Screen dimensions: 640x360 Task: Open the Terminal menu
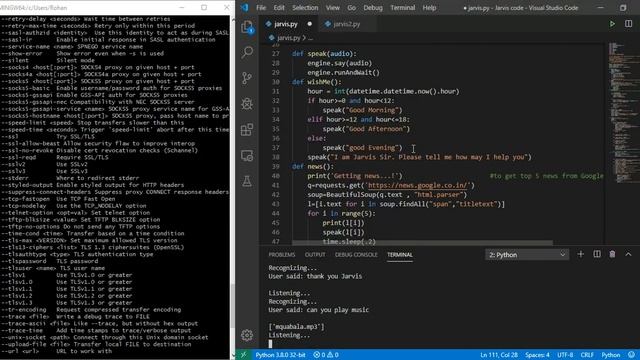coord(402,8)
